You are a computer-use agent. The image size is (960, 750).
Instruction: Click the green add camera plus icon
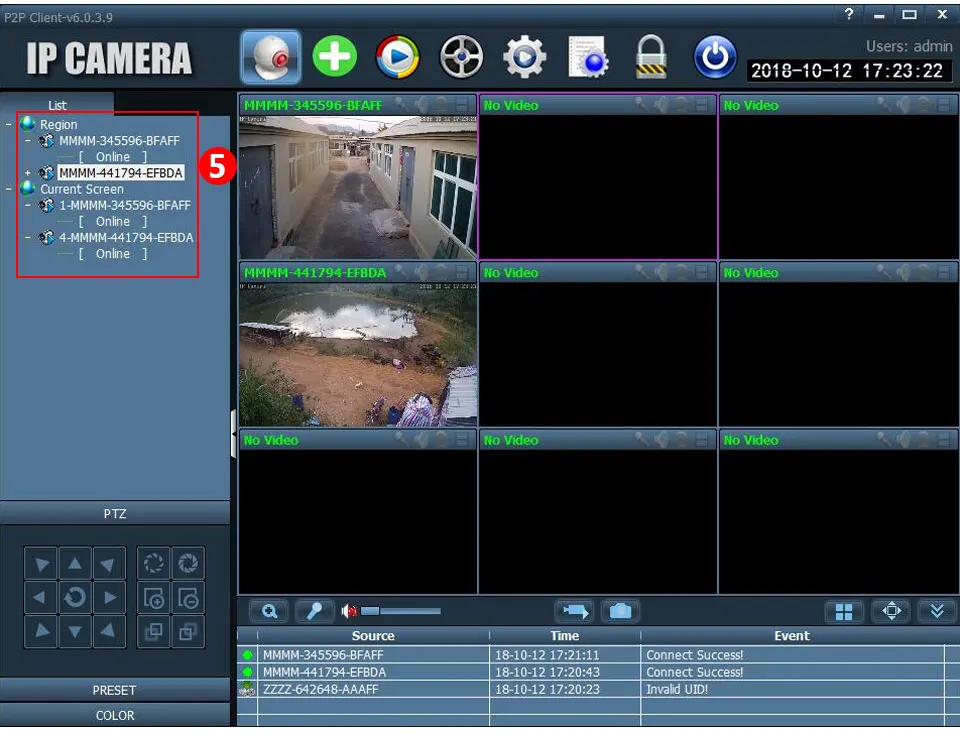tap(335, 56)
